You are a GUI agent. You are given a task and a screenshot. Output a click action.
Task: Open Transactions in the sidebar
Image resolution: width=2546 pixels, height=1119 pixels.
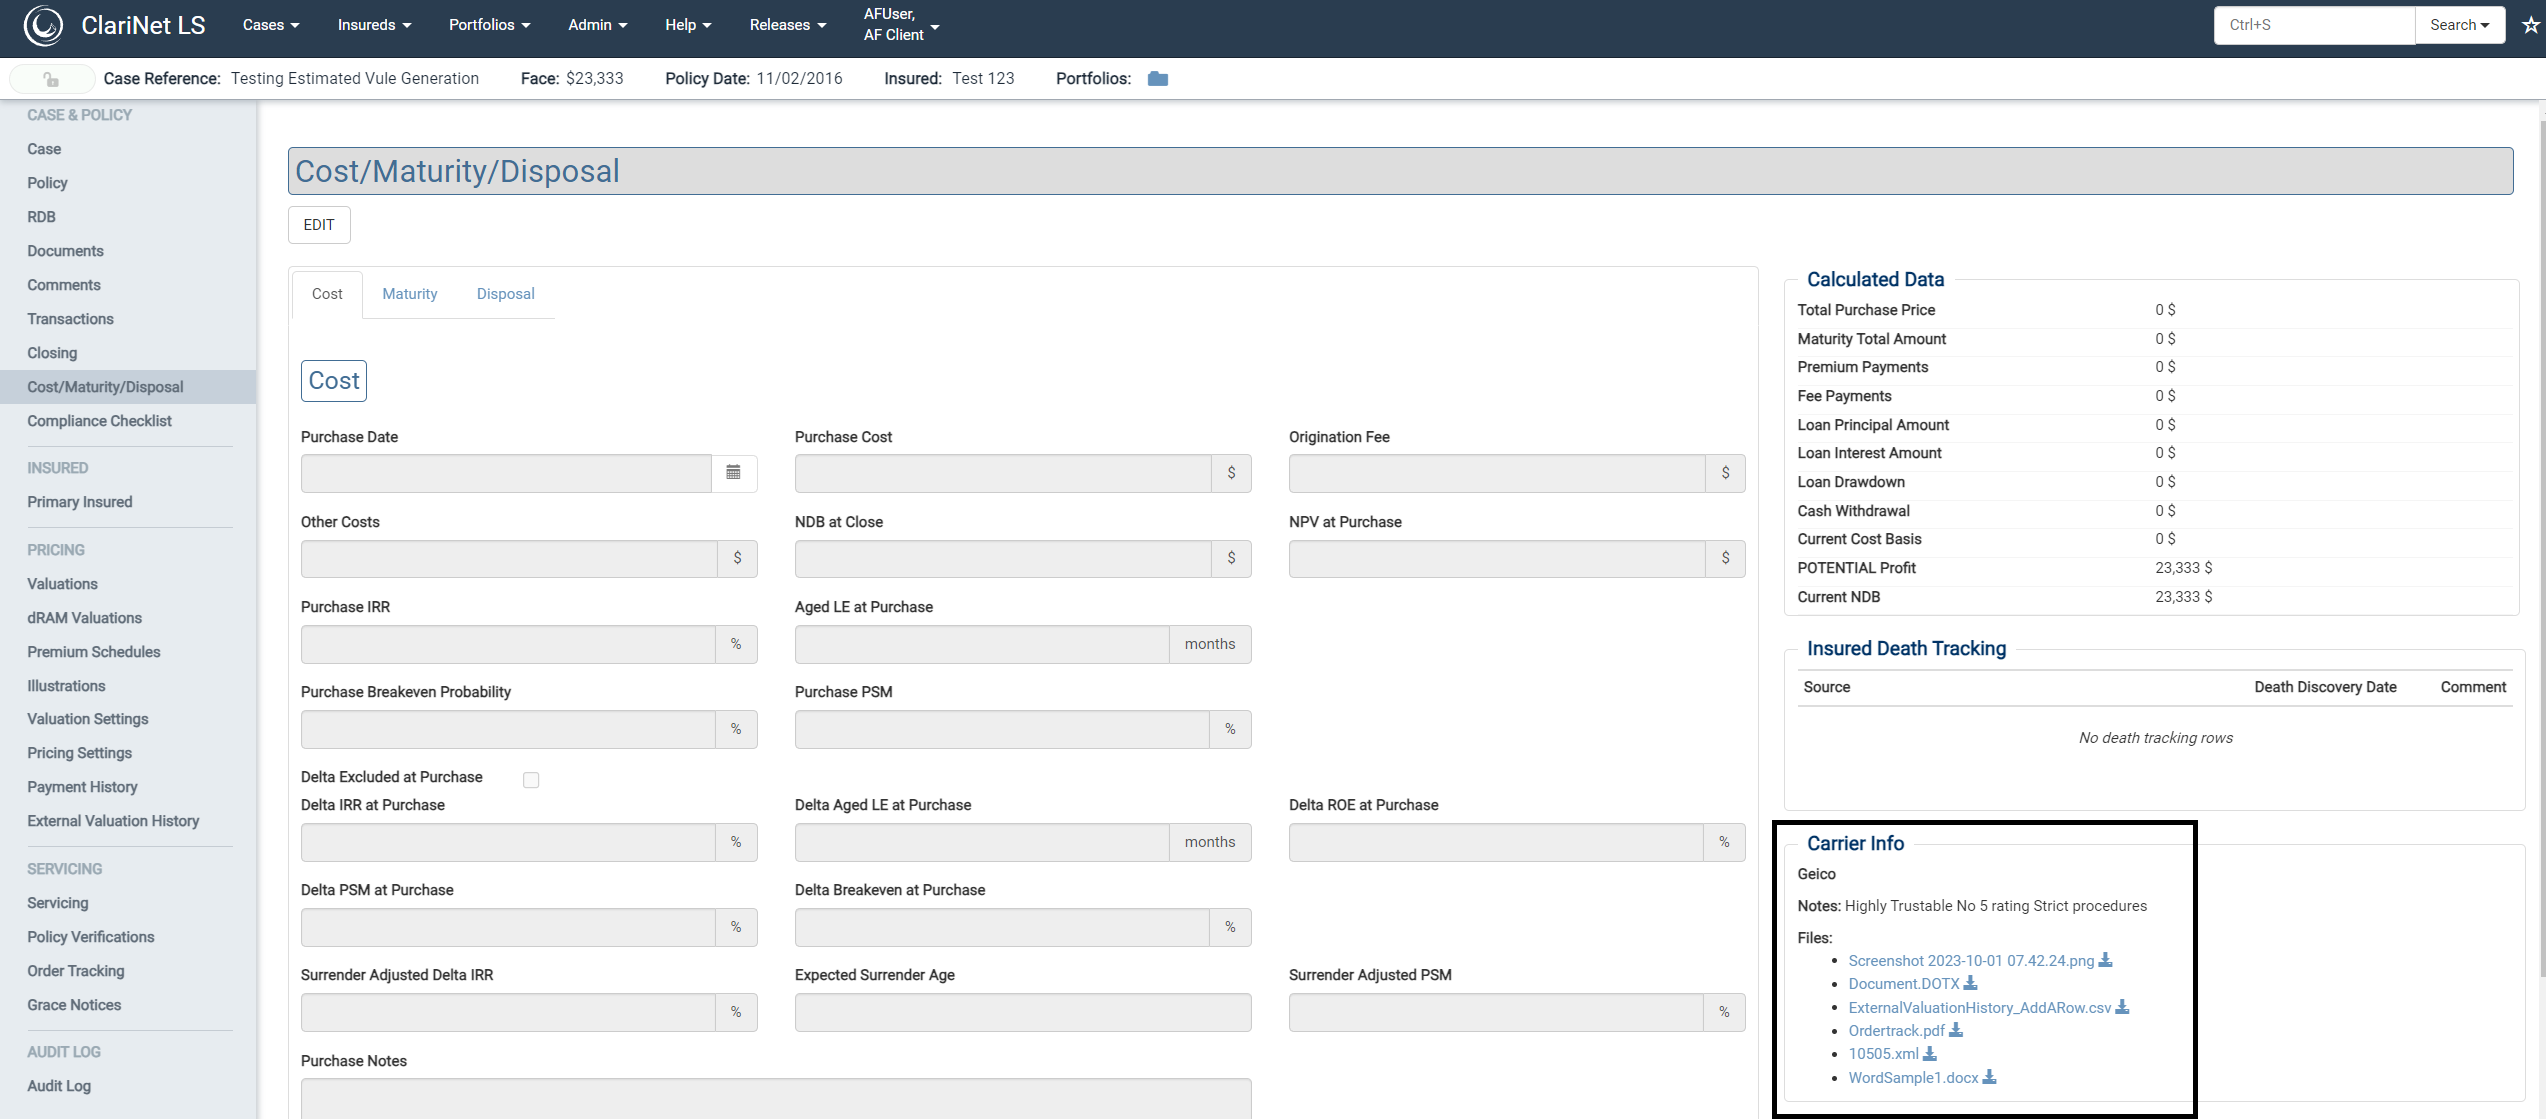tap(70, 319)
